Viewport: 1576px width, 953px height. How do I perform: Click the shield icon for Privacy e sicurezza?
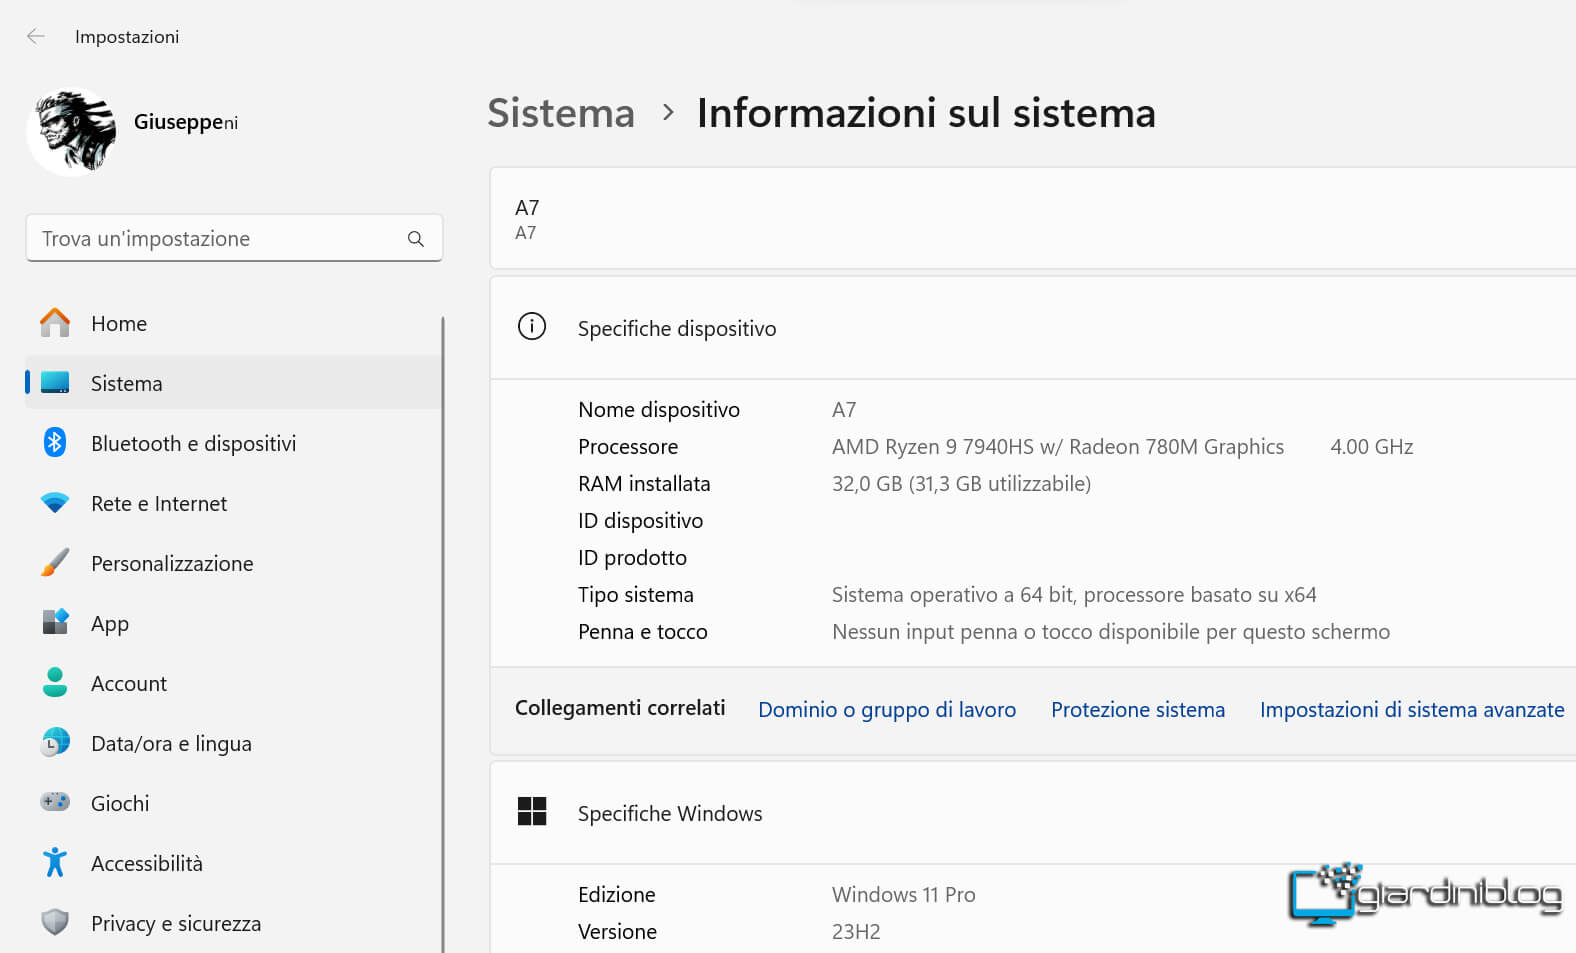(55, 922)
